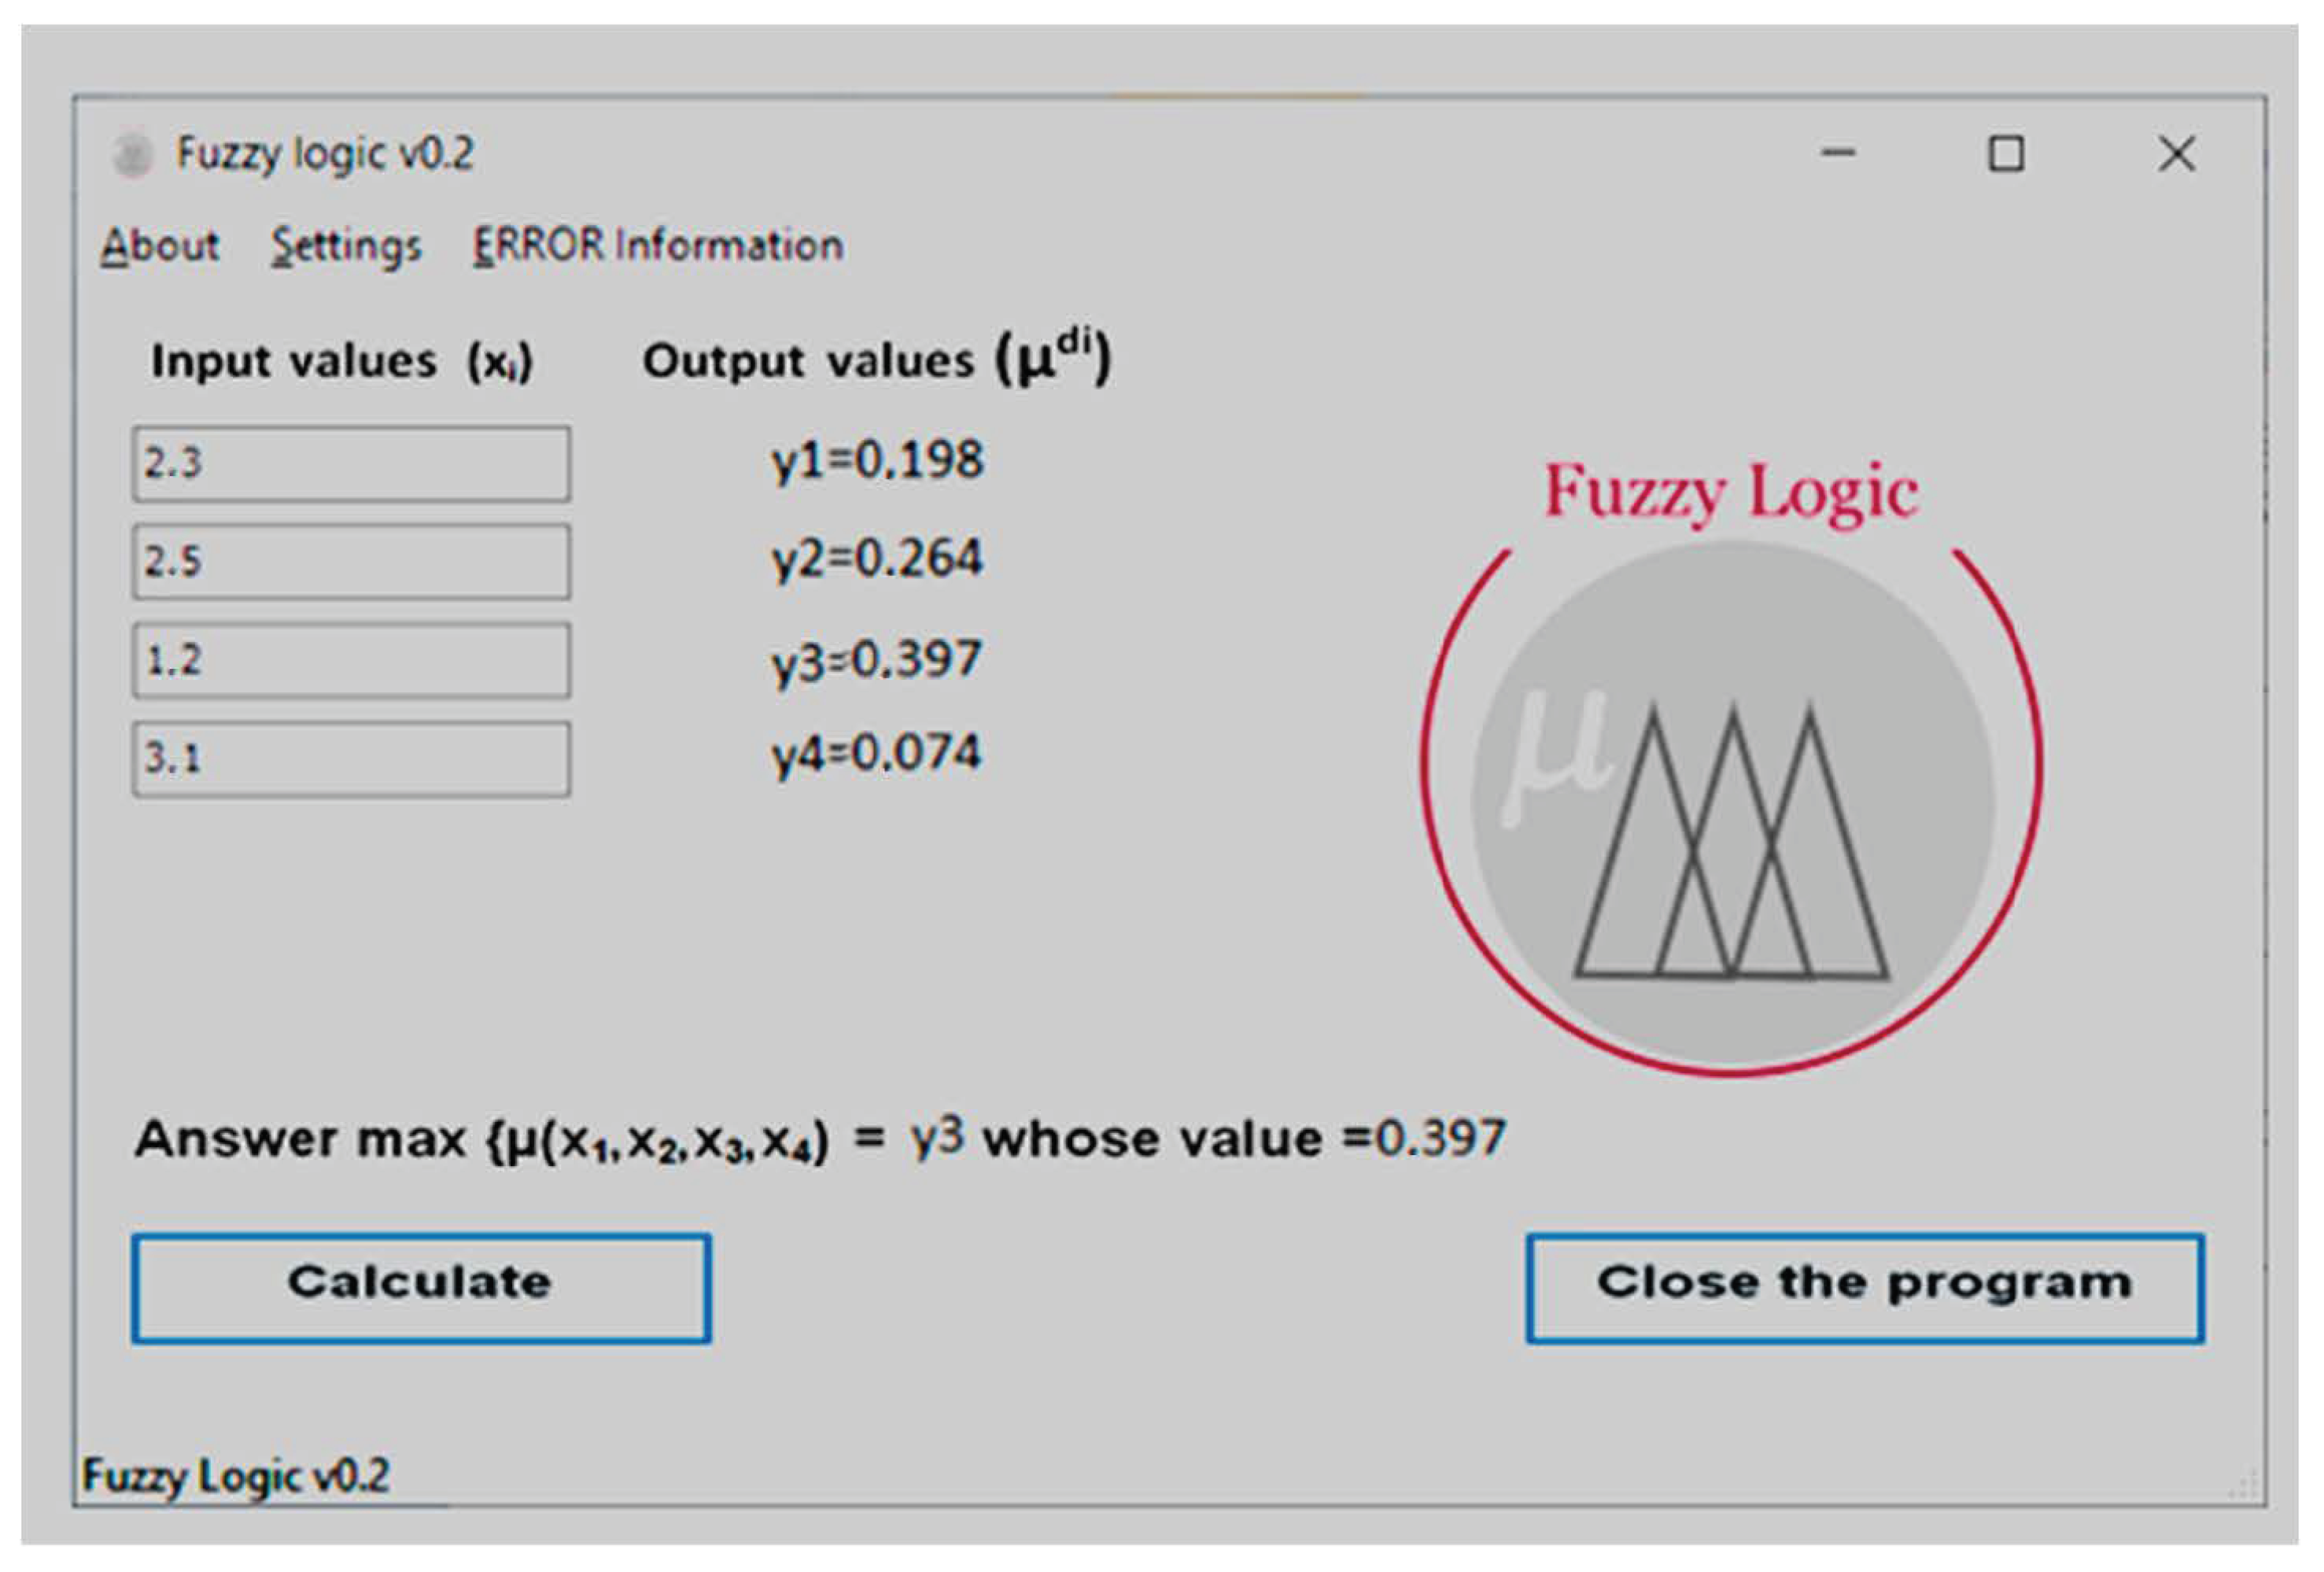Open the Settings menu
Viewport: 2324px width, 1572px height.
tap(346, 246)
